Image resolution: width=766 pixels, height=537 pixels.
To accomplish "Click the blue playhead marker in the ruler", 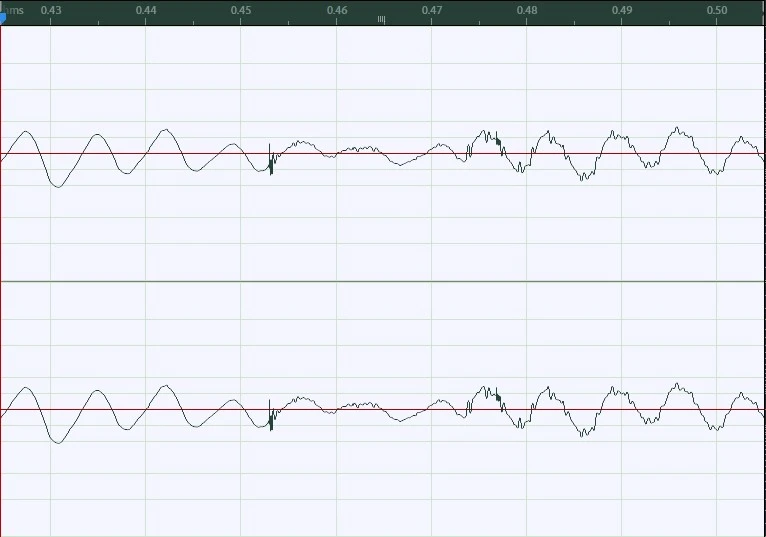I will click(3, 16).
